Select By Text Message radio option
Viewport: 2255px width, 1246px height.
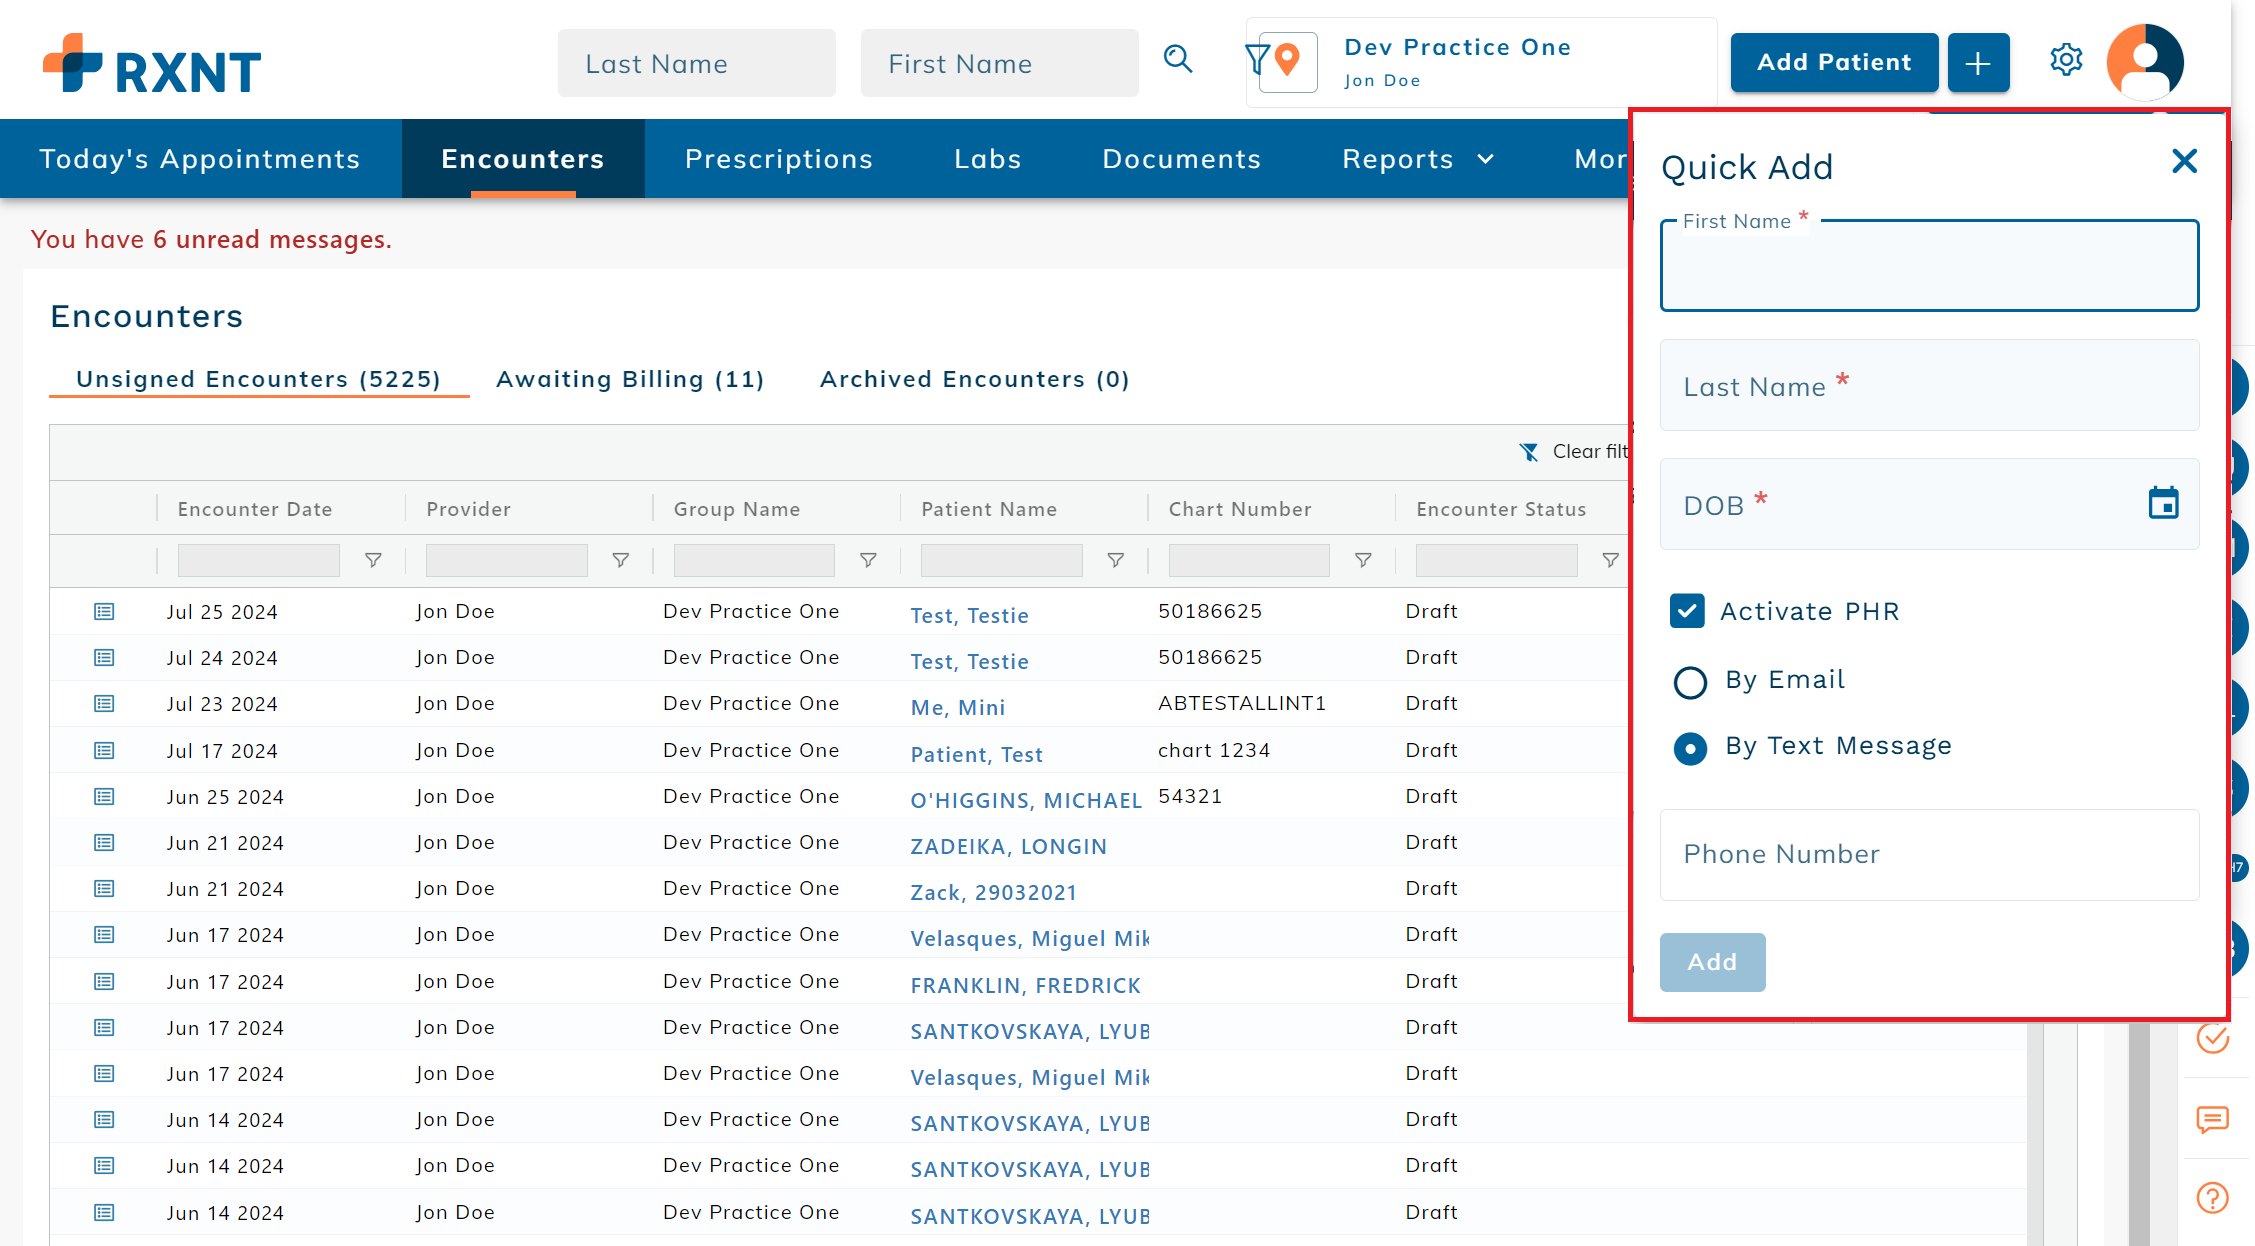point(1690,748)
